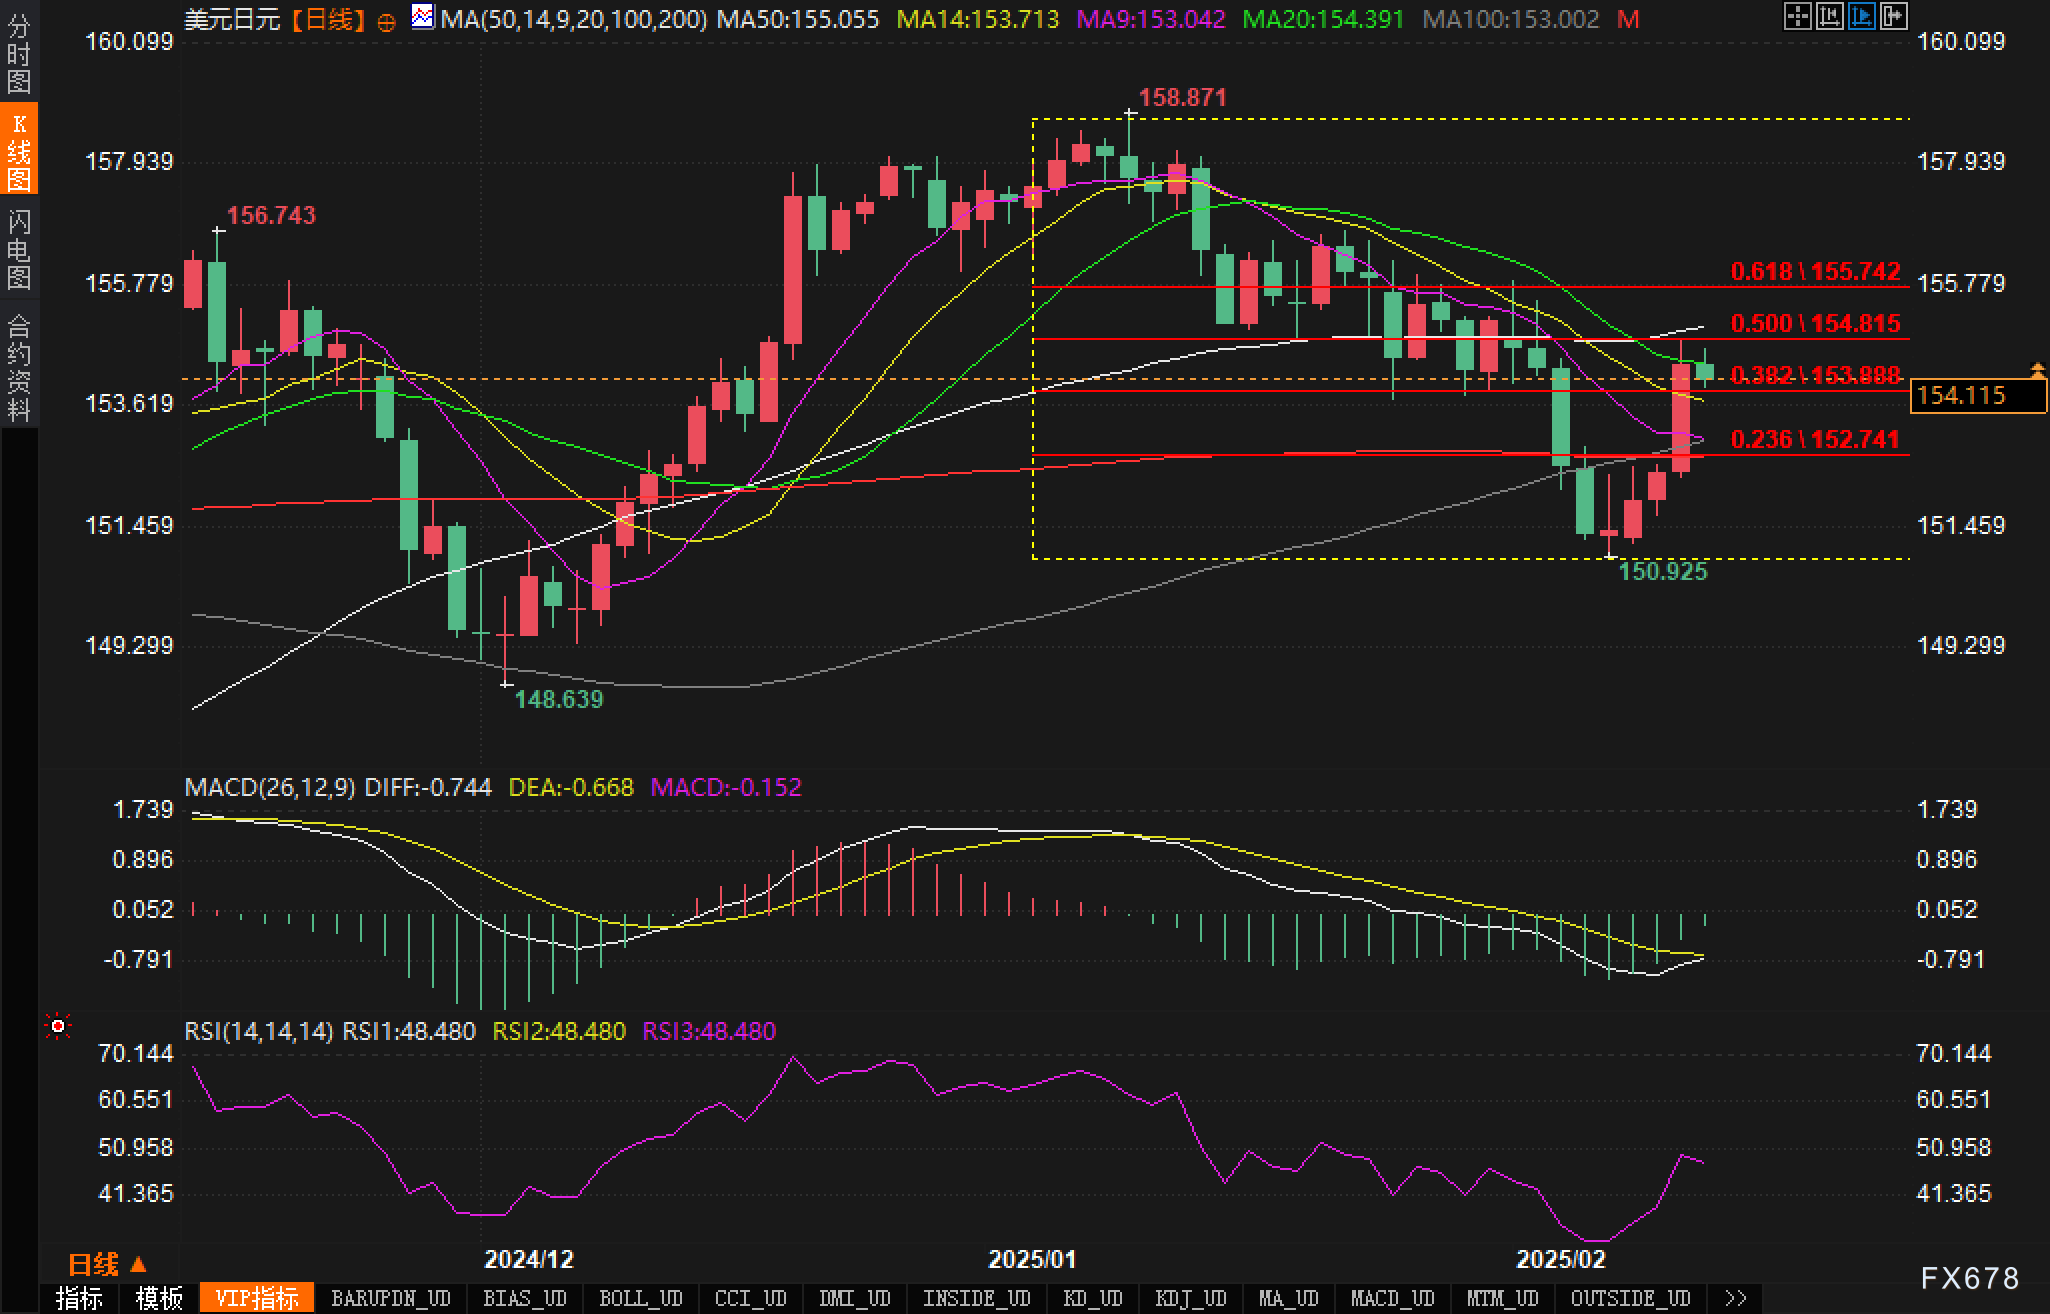Open 合约资料 in the left sidebar
The width and height of the screenshot is (2050, 1314).
click(x=19, y=365)
